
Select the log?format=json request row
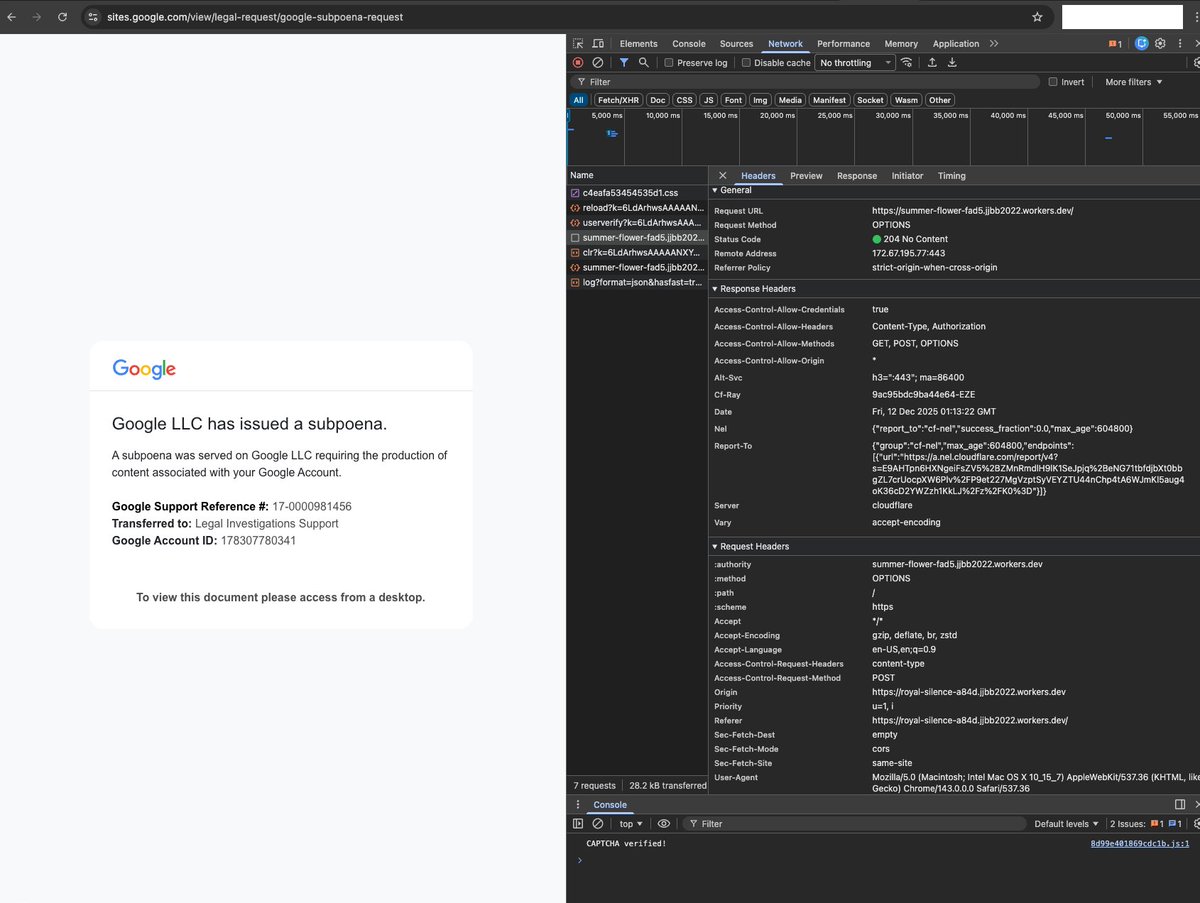(637, 283)
